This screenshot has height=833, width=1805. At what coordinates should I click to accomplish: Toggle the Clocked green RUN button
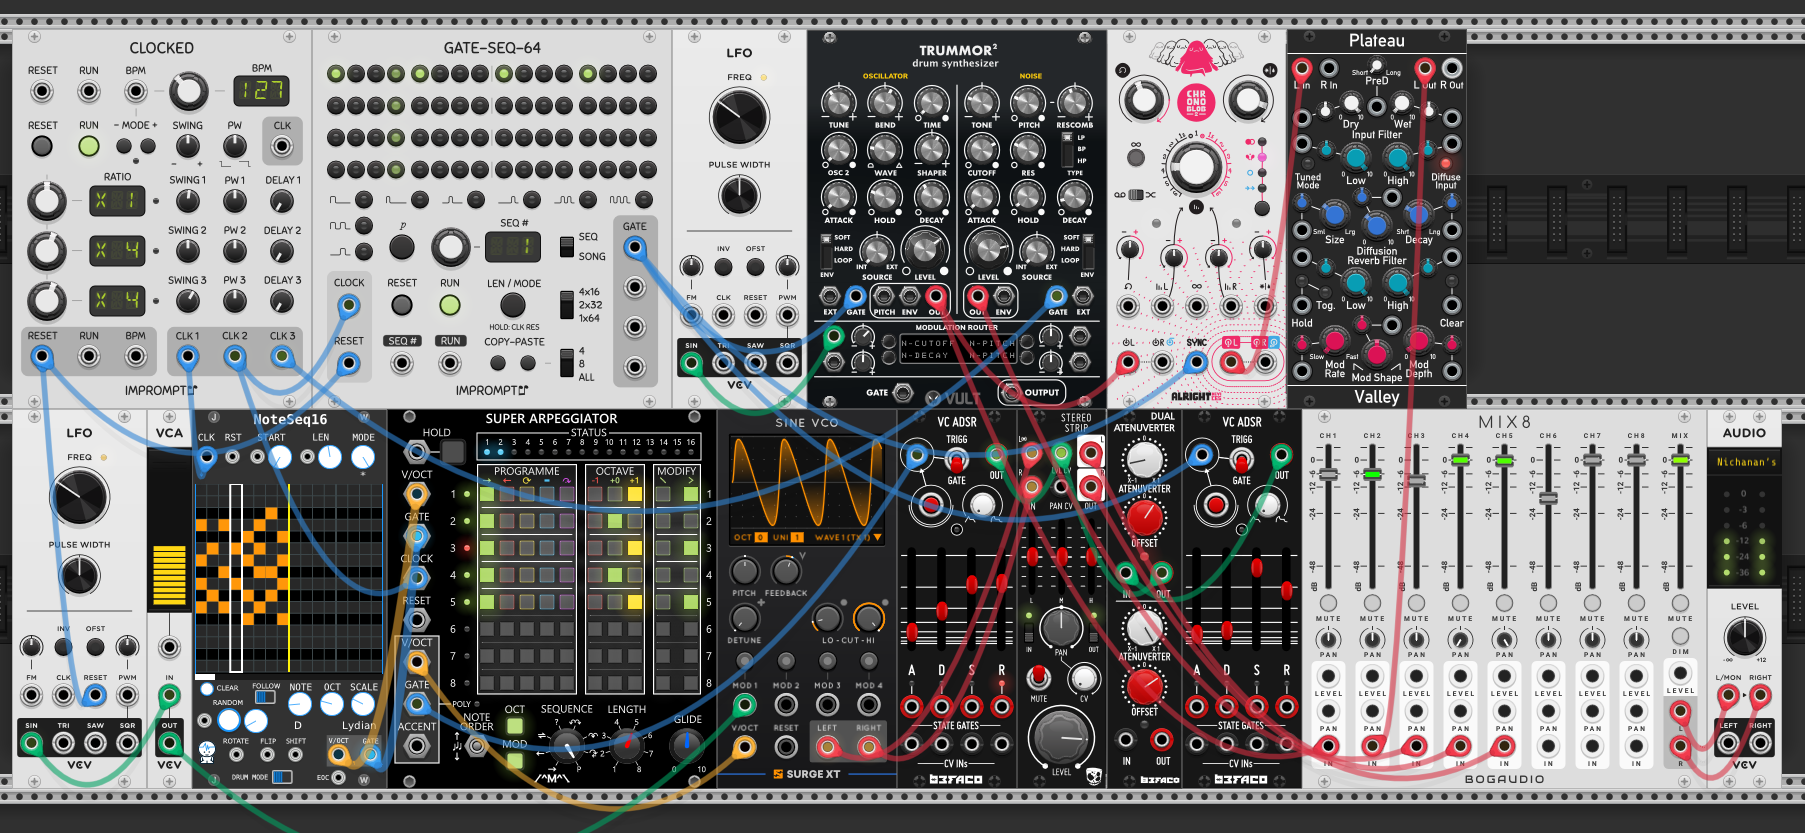[89, 146]
